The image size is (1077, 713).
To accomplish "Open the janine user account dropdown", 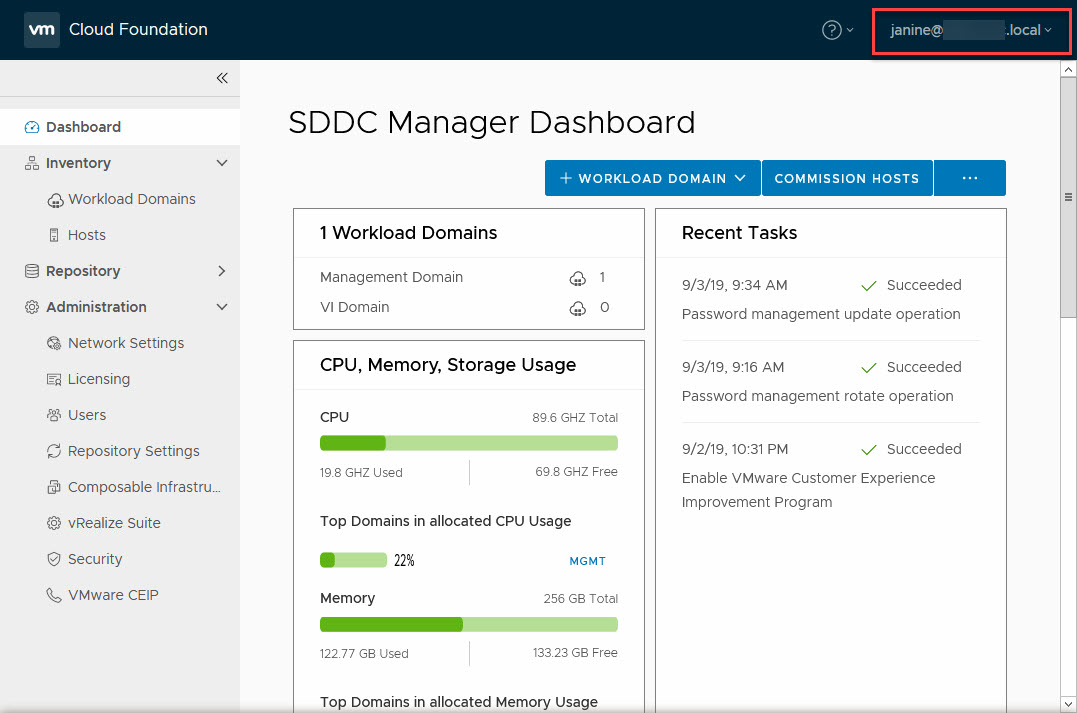I will (x=971, y=30).
